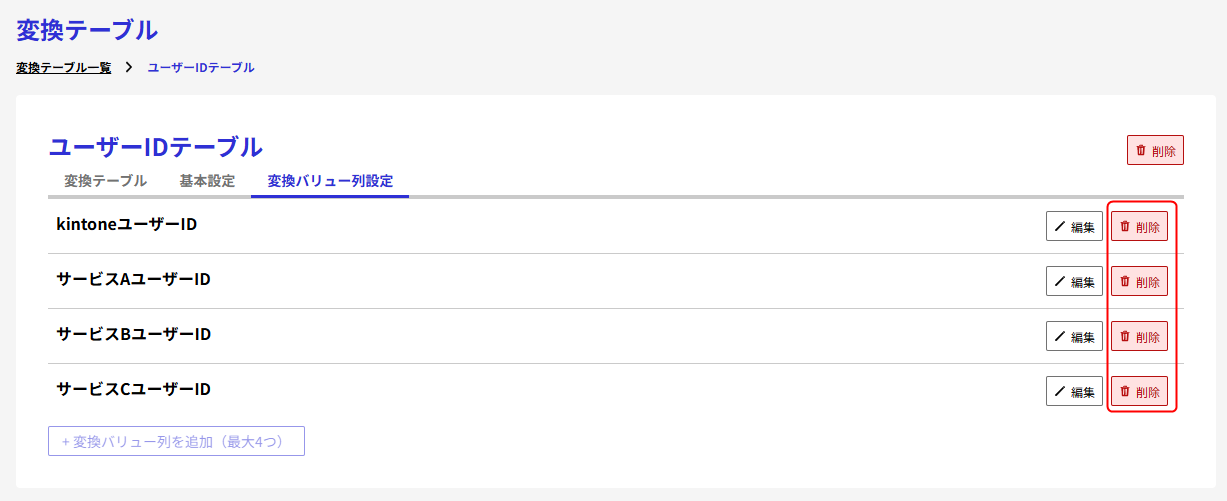Screen dimensions: 1227x501
Task: Select the 変換バリュー列設定 tab
Action: coord(330,181)
